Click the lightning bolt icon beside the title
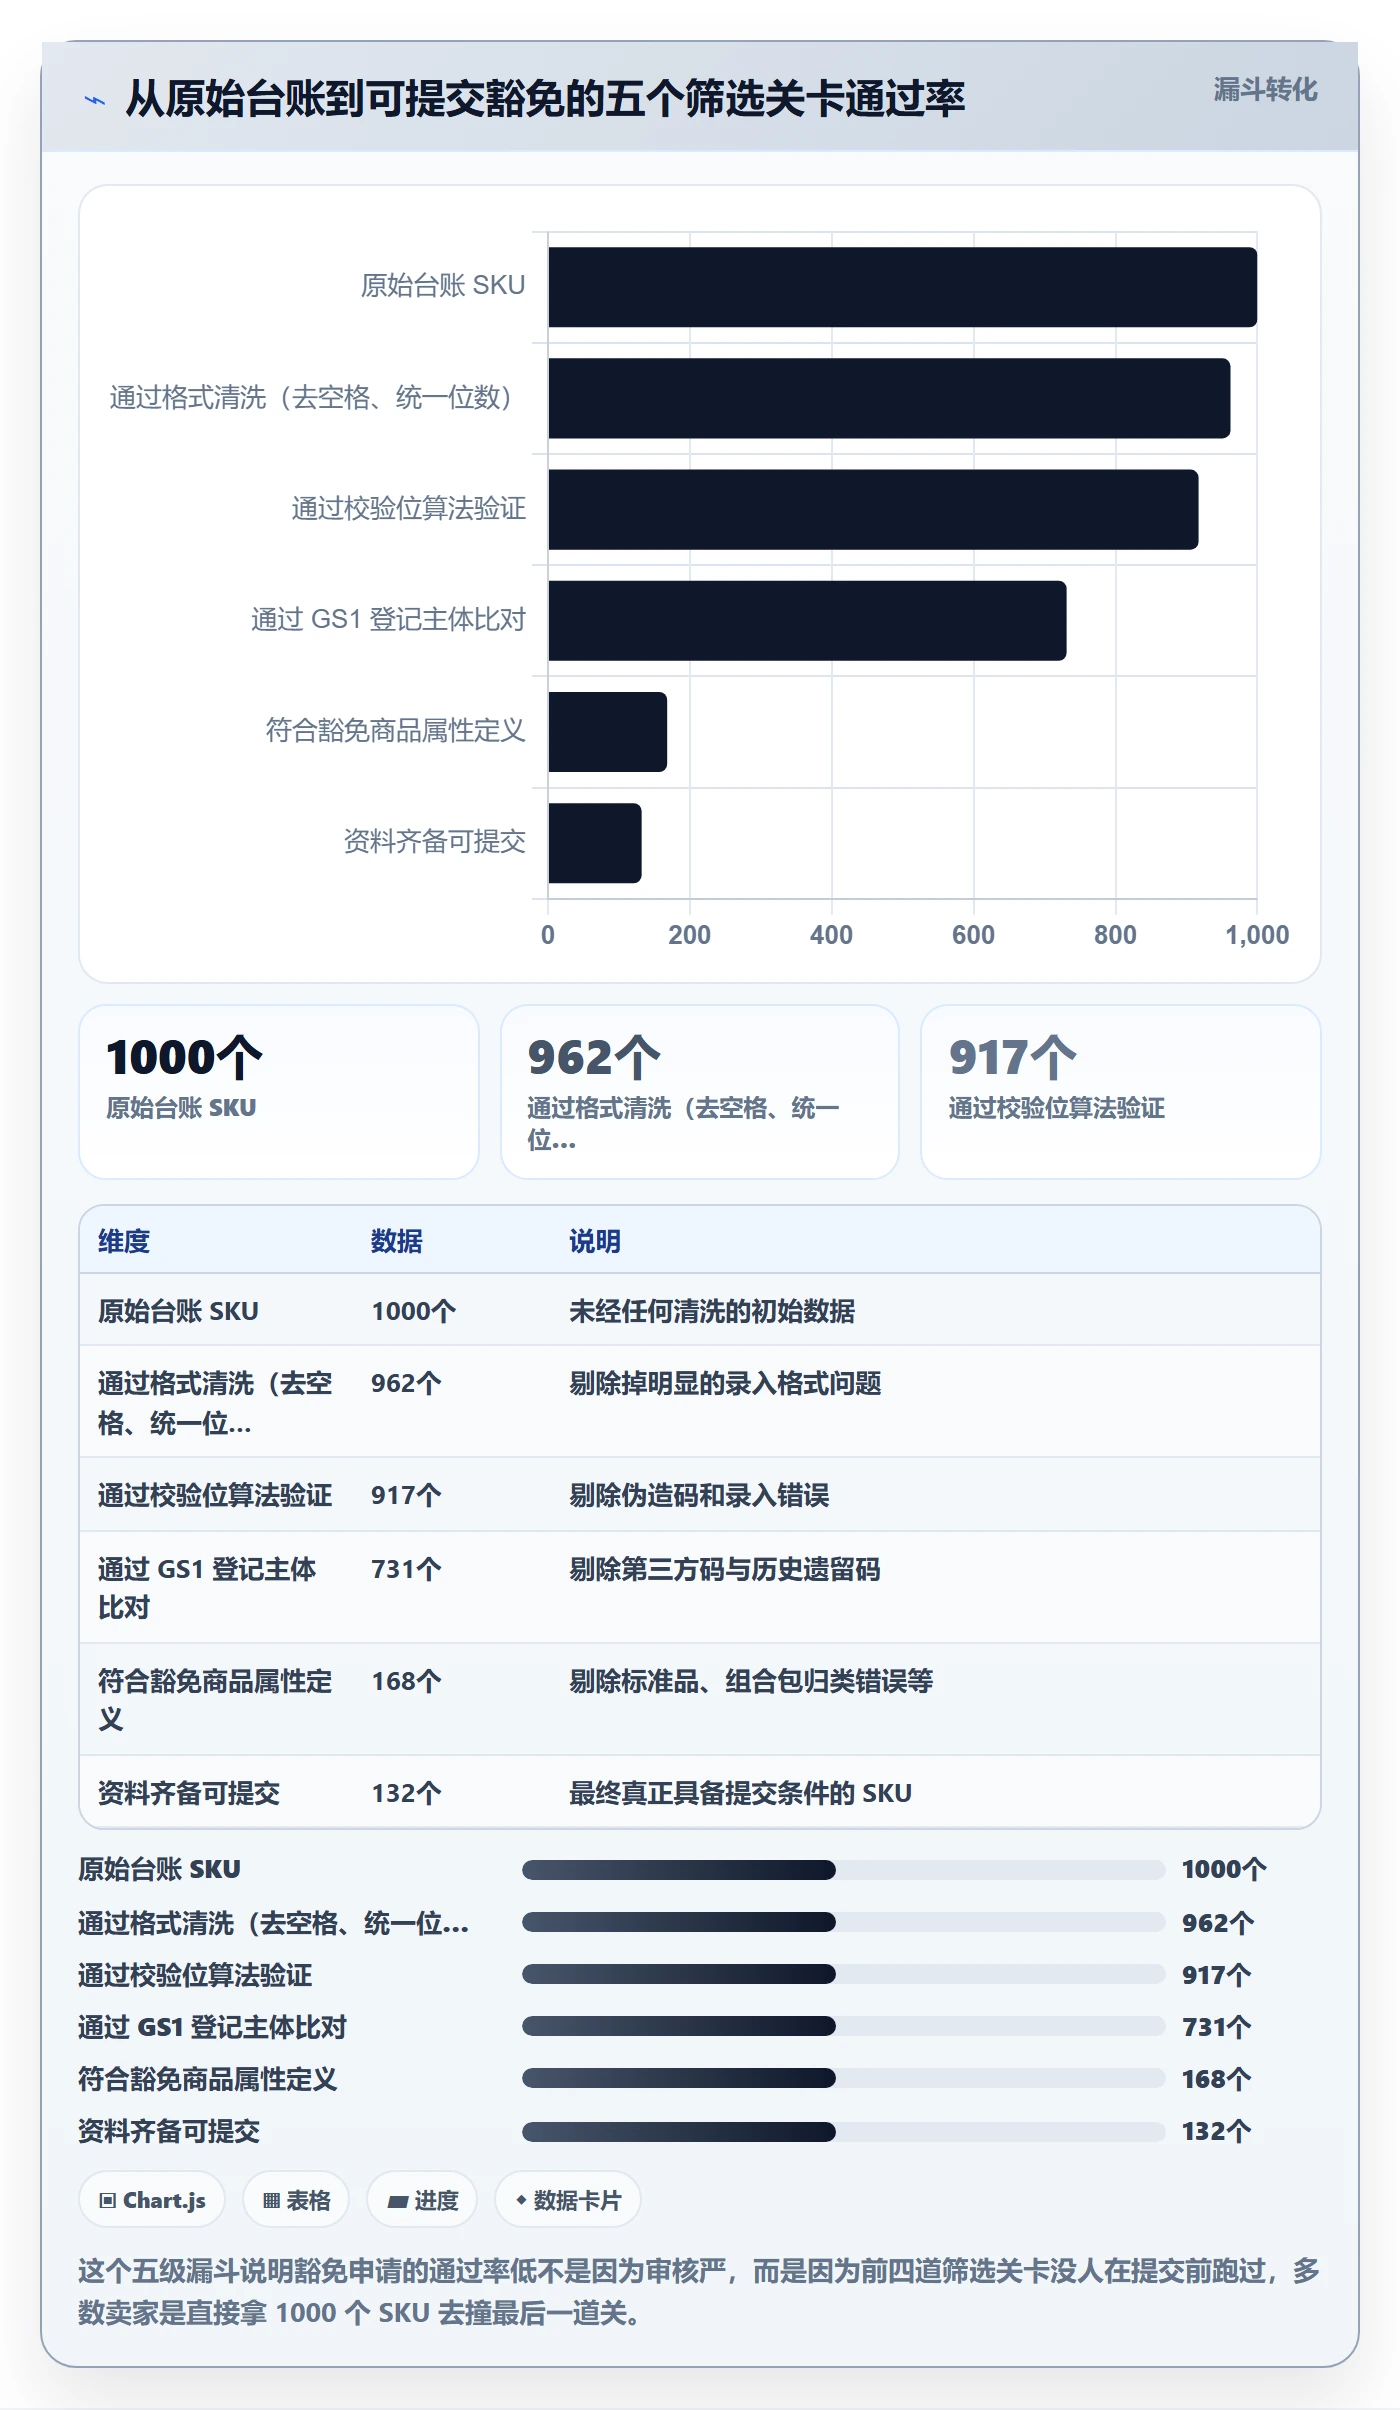 pyautogui.click(x=95, y=100)
